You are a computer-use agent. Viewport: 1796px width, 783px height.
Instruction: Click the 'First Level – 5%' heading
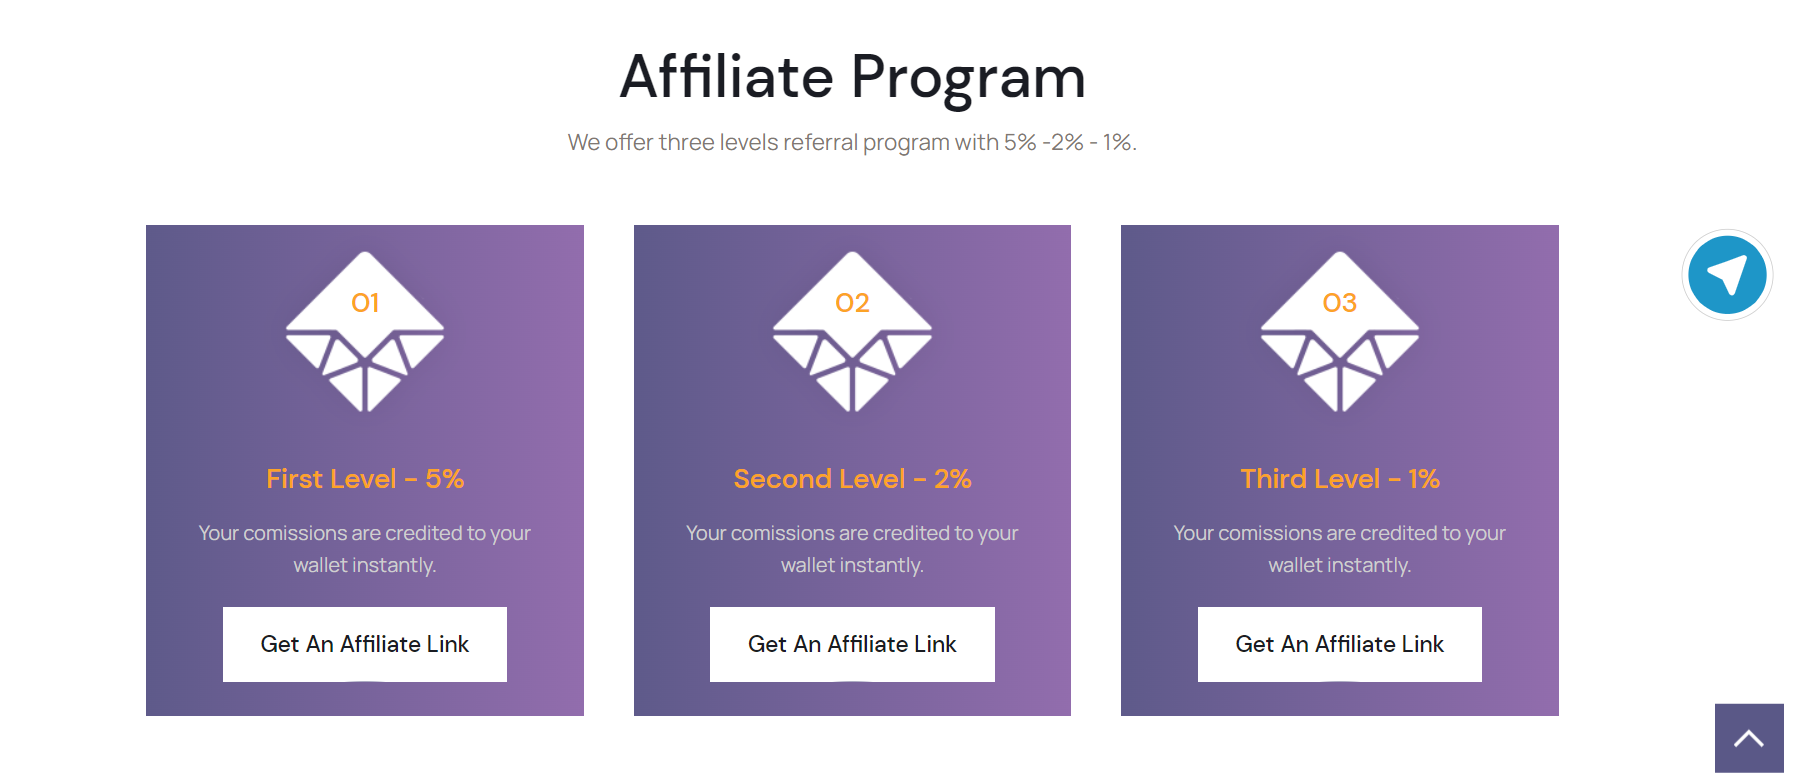pyautogui.click(x=365, y=479)
